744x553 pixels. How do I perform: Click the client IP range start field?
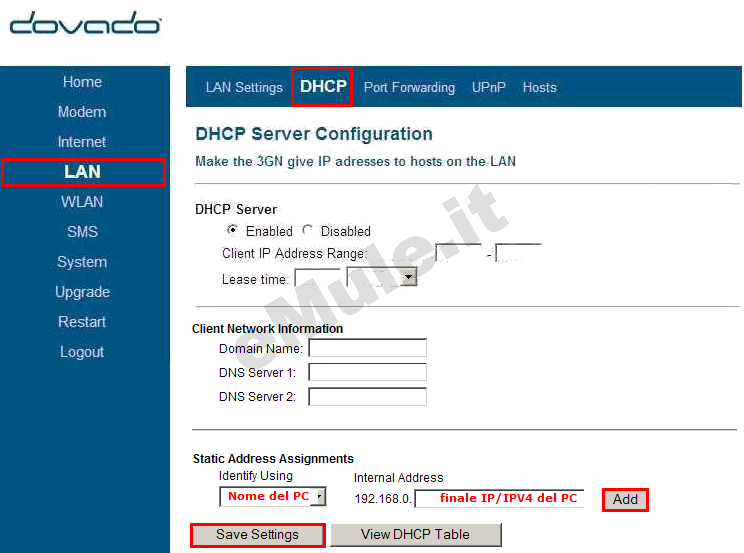point(458,253)
